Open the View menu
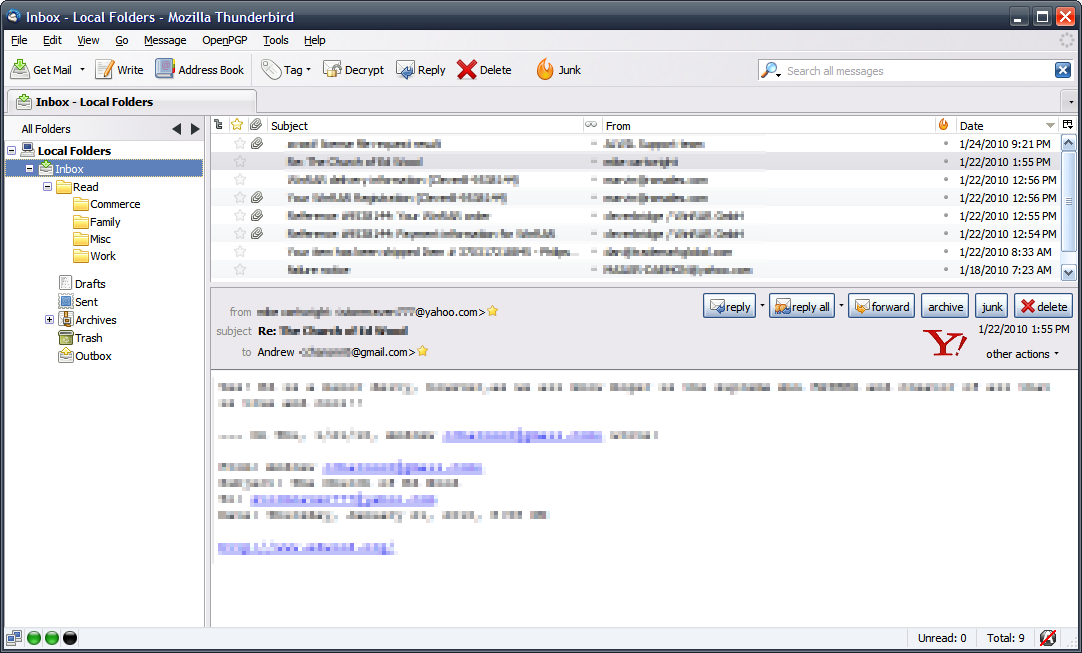The image size is (1082, 653). click(88, 40)
